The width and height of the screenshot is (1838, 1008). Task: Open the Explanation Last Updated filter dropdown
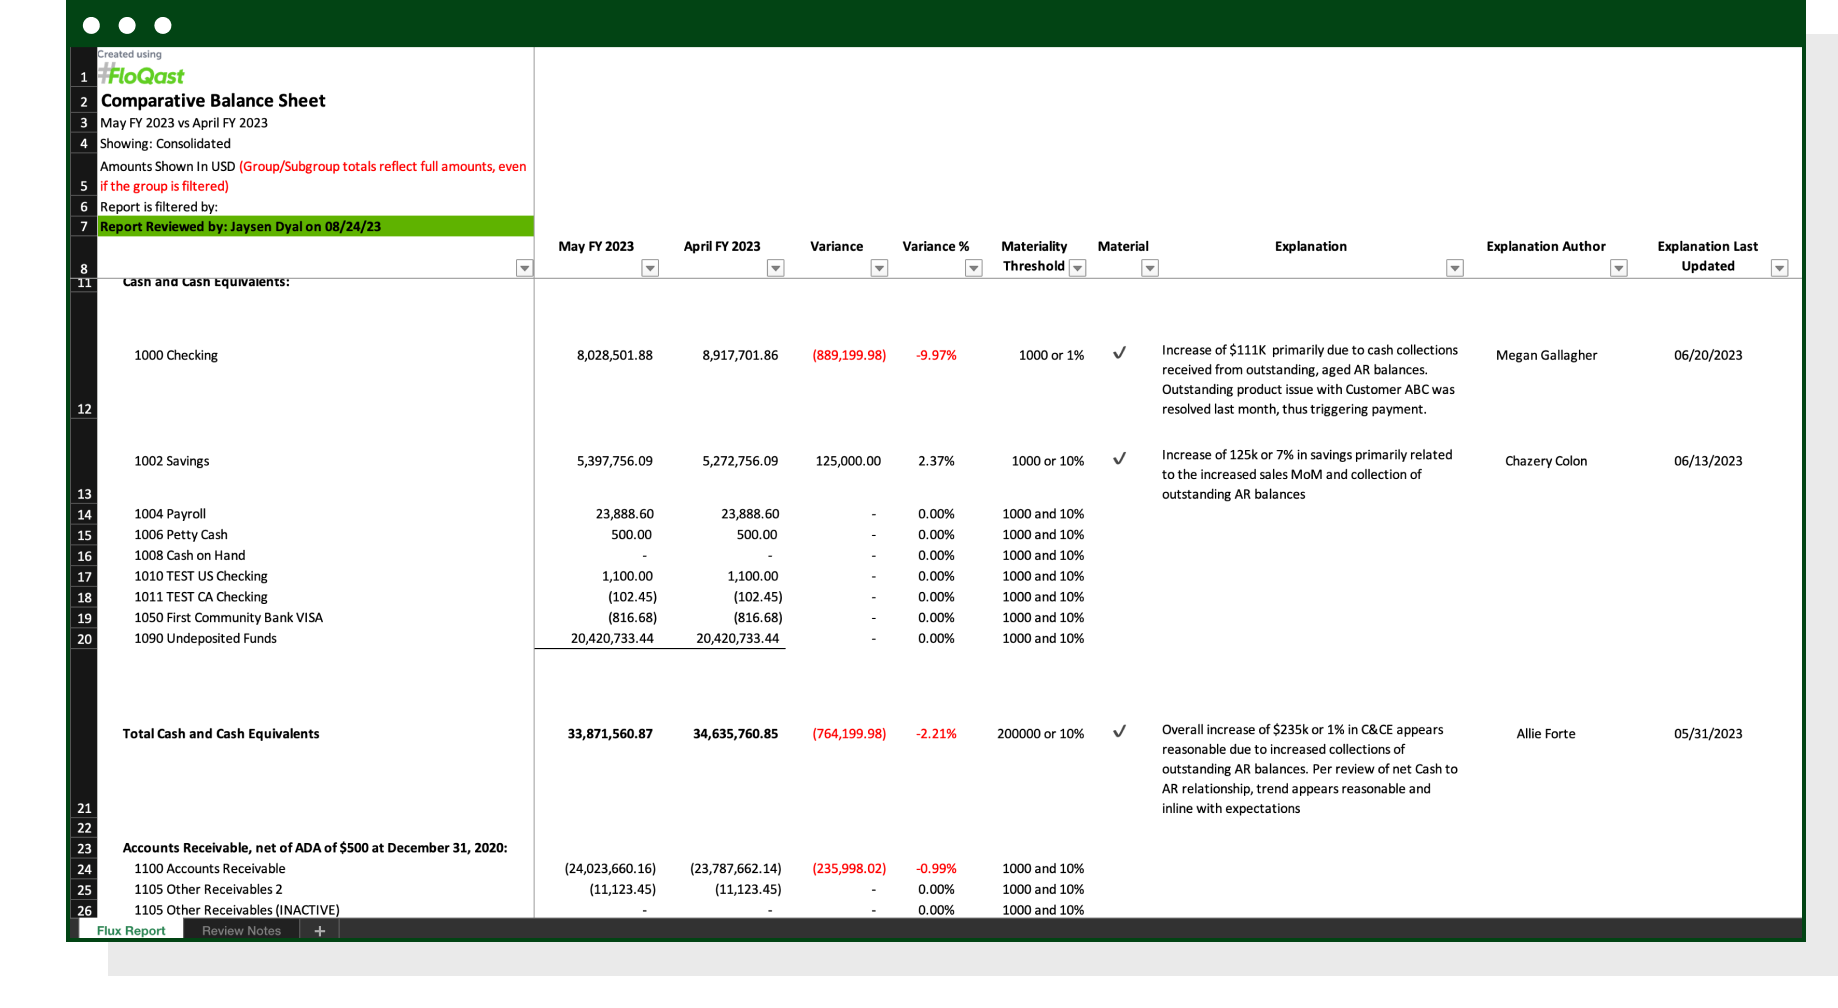(x=1779, y=268)
